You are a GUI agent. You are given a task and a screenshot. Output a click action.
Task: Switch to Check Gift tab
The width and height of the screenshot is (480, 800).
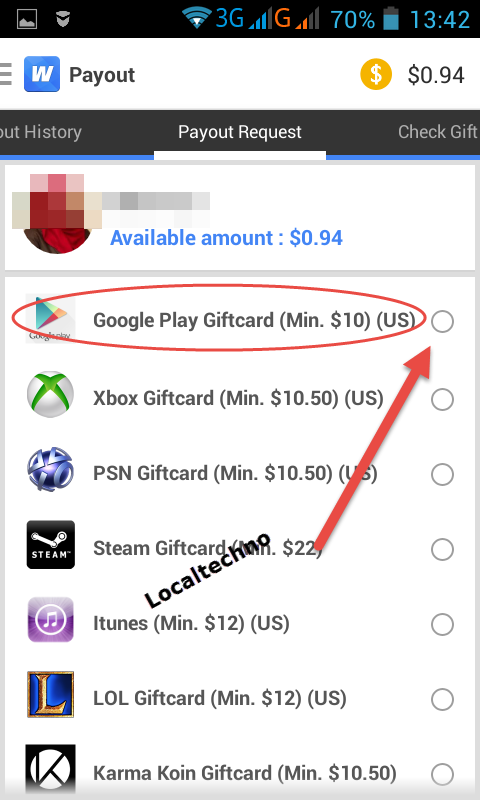point(438,132)
